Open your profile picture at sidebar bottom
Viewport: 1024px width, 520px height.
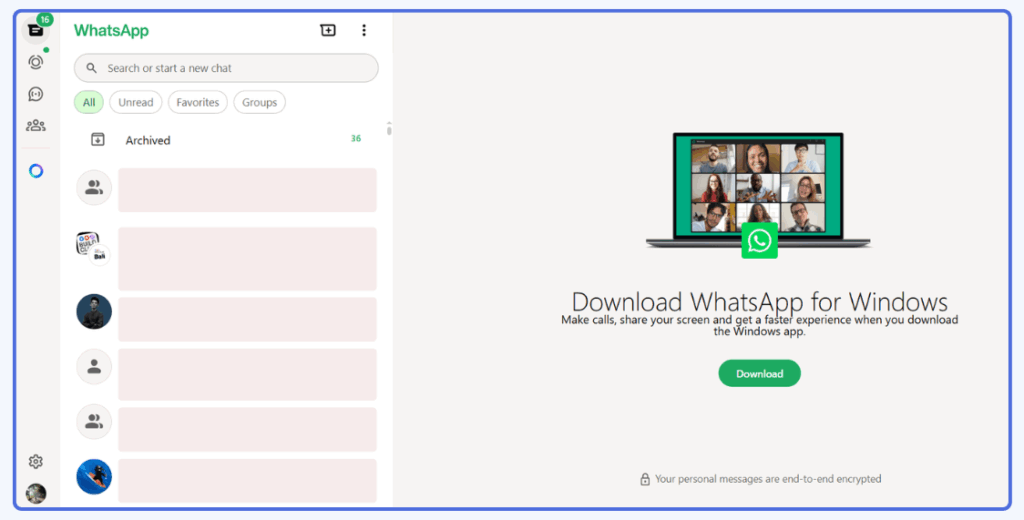click(36, 493)
